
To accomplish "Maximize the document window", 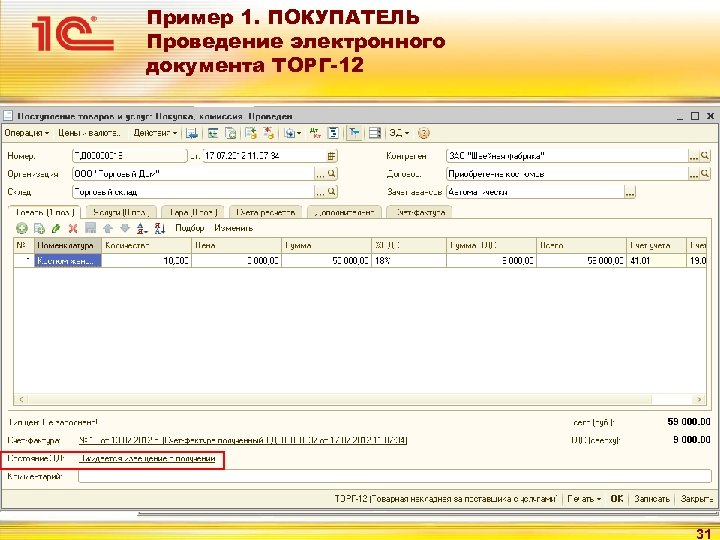I will tap(695, 116).
